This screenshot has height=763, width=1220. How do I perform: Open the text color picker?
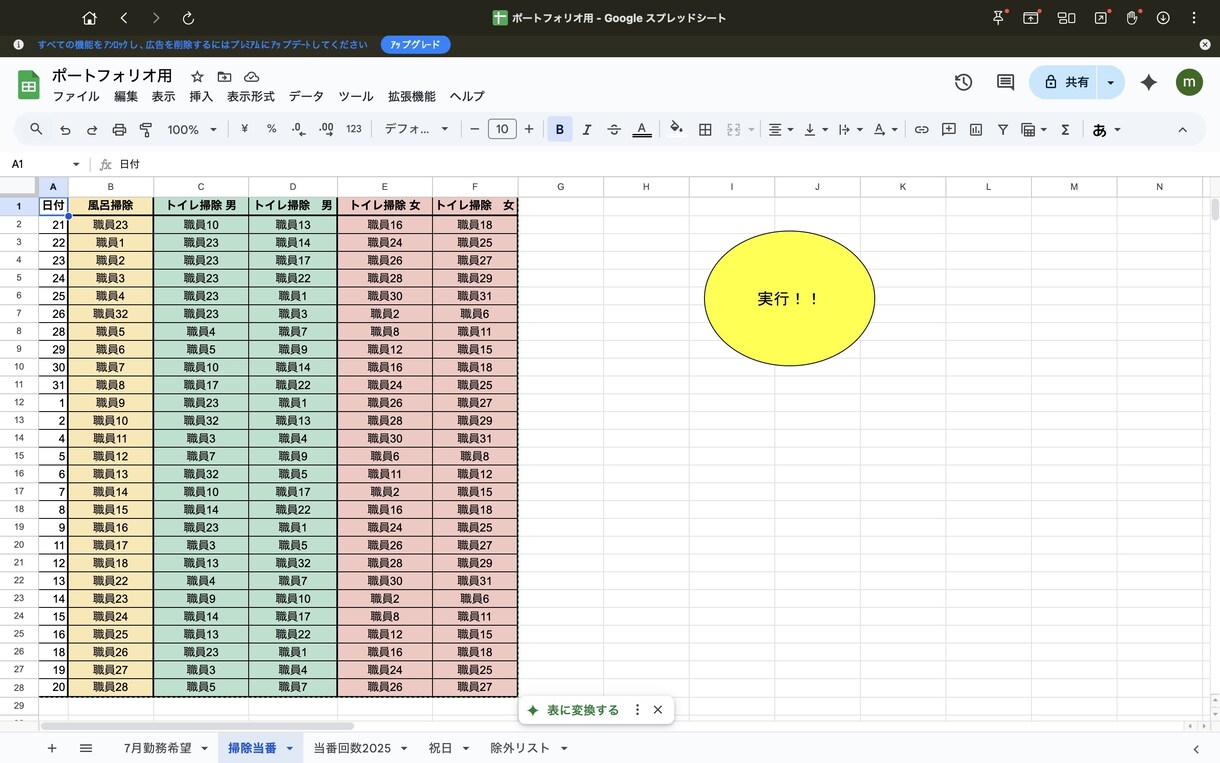click(x=642, y=129)
